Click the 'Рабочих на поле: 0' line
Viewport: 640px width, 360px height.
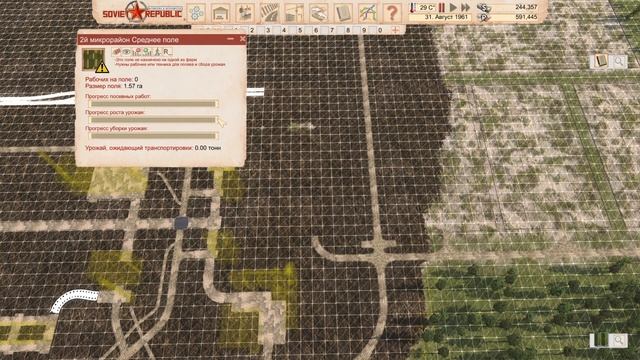click(112, 79)
